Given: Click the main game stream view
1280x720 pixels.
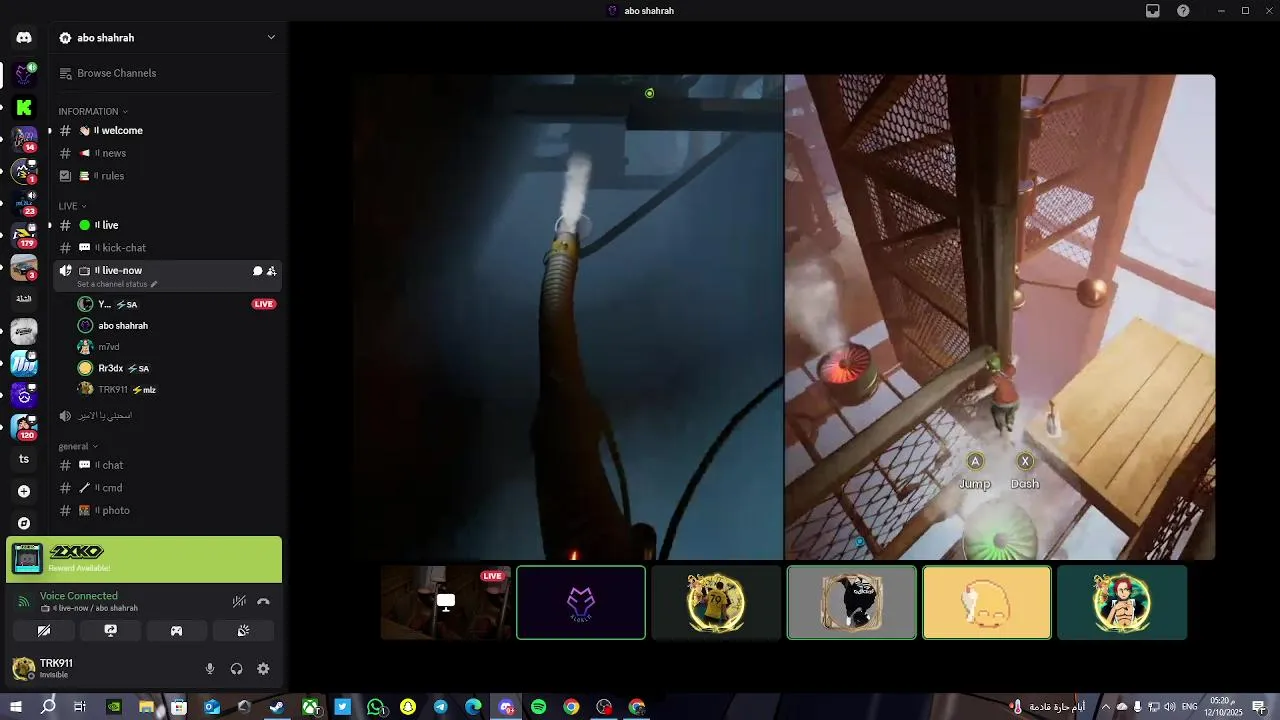Looking at the screenshot, I should 784,317.
